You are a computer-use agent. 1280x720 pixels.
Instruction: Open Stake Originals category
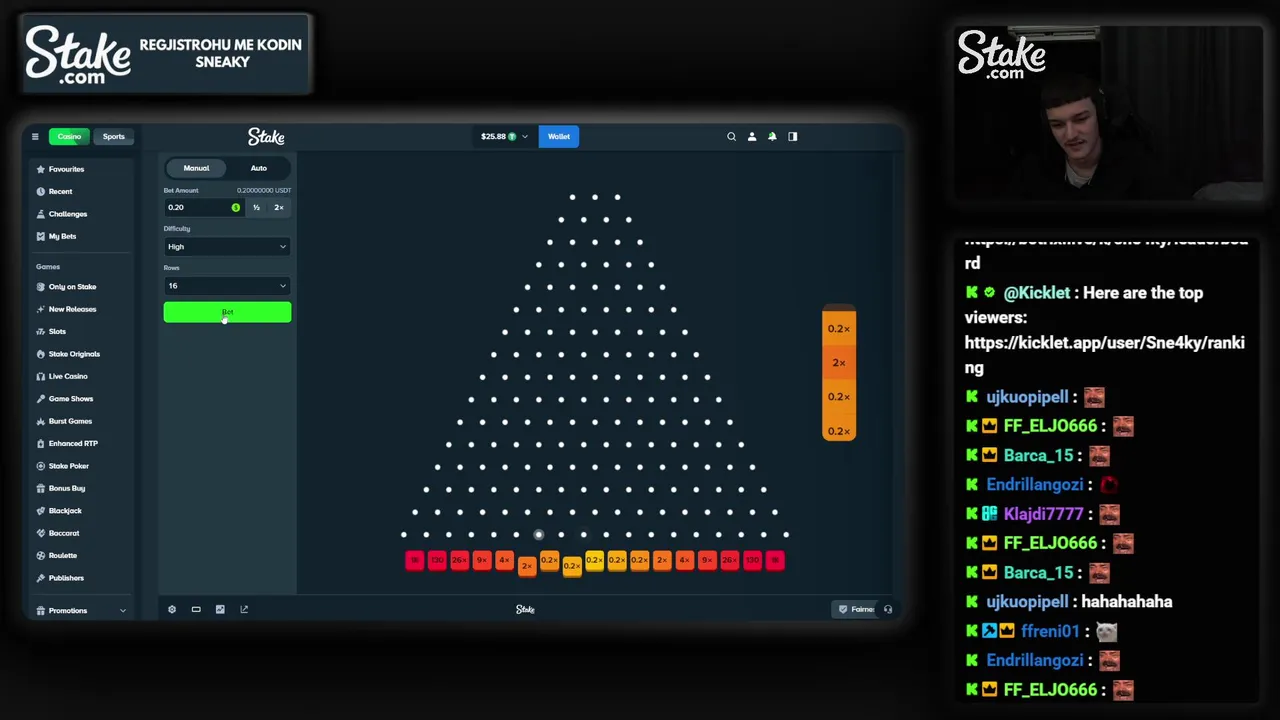[x=68, y=354]
